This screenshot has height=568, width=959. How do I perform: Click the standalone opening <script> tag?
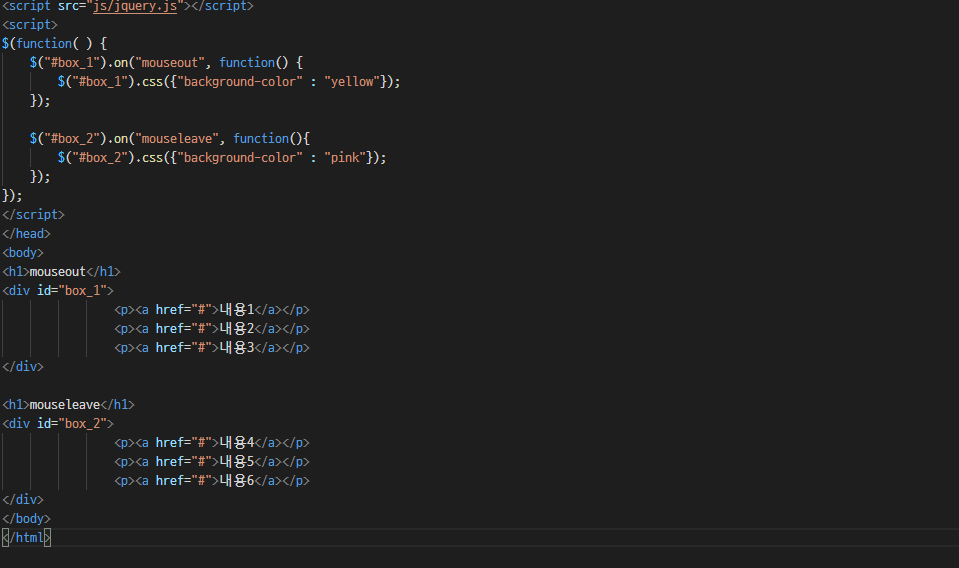(29, 24)
